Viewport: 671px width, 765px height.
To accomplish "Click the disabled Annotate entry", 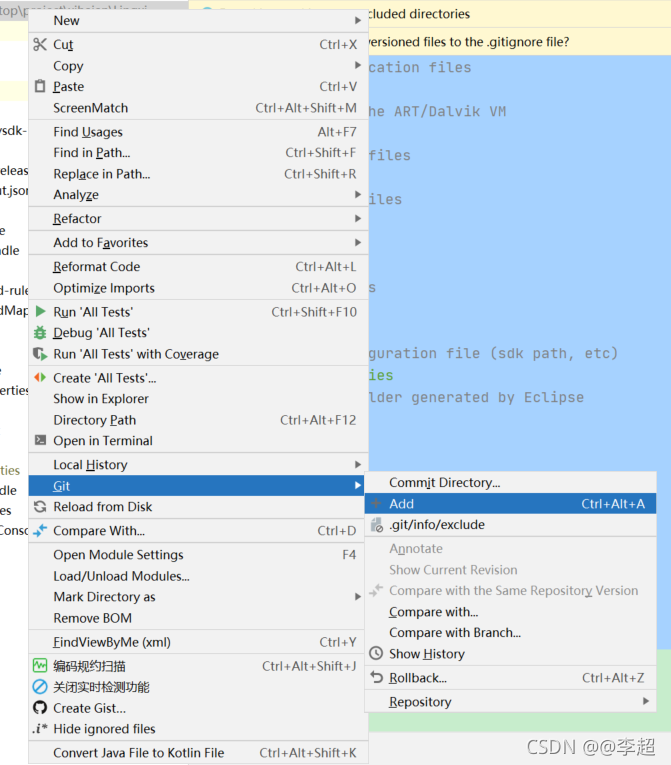I will pos(510,549).
